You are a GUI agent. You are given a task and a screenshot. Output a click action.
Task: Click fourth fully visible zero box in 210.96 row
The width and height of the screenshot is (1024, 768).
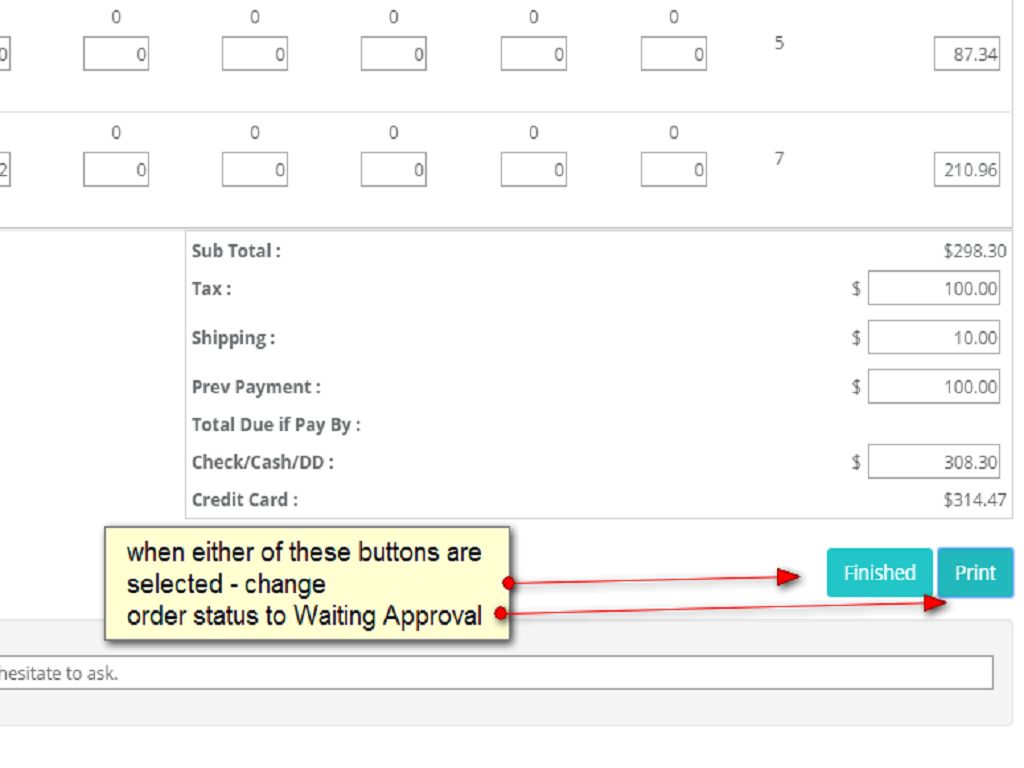point(534,171)
